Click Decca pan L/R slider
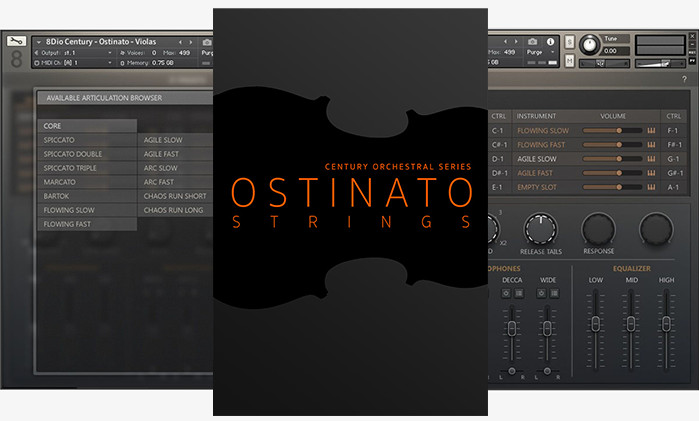The height and width of the screenshot is (421, 699). coord(512,371)
